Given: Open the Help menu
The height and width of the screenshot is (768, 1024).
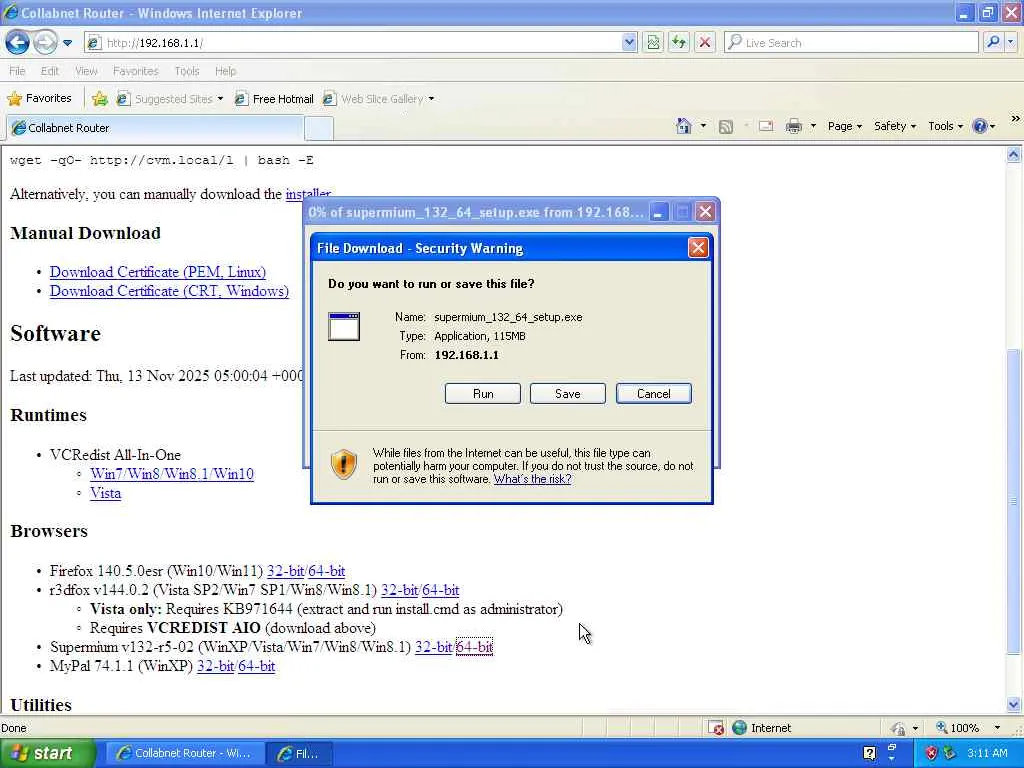Looking at the screenshot, I should [x=225, y=71].
